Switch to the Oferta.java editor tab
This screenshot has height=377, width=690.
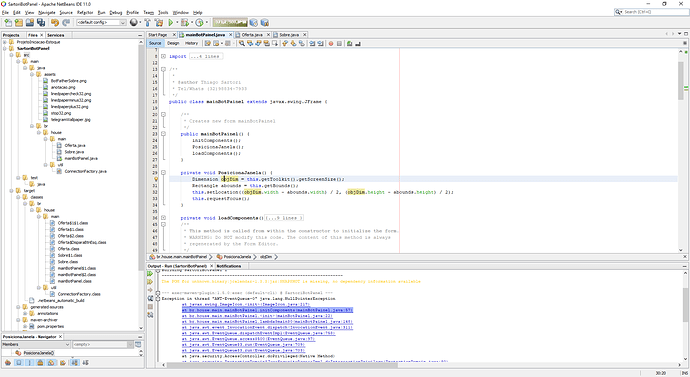tap(252, 34)
